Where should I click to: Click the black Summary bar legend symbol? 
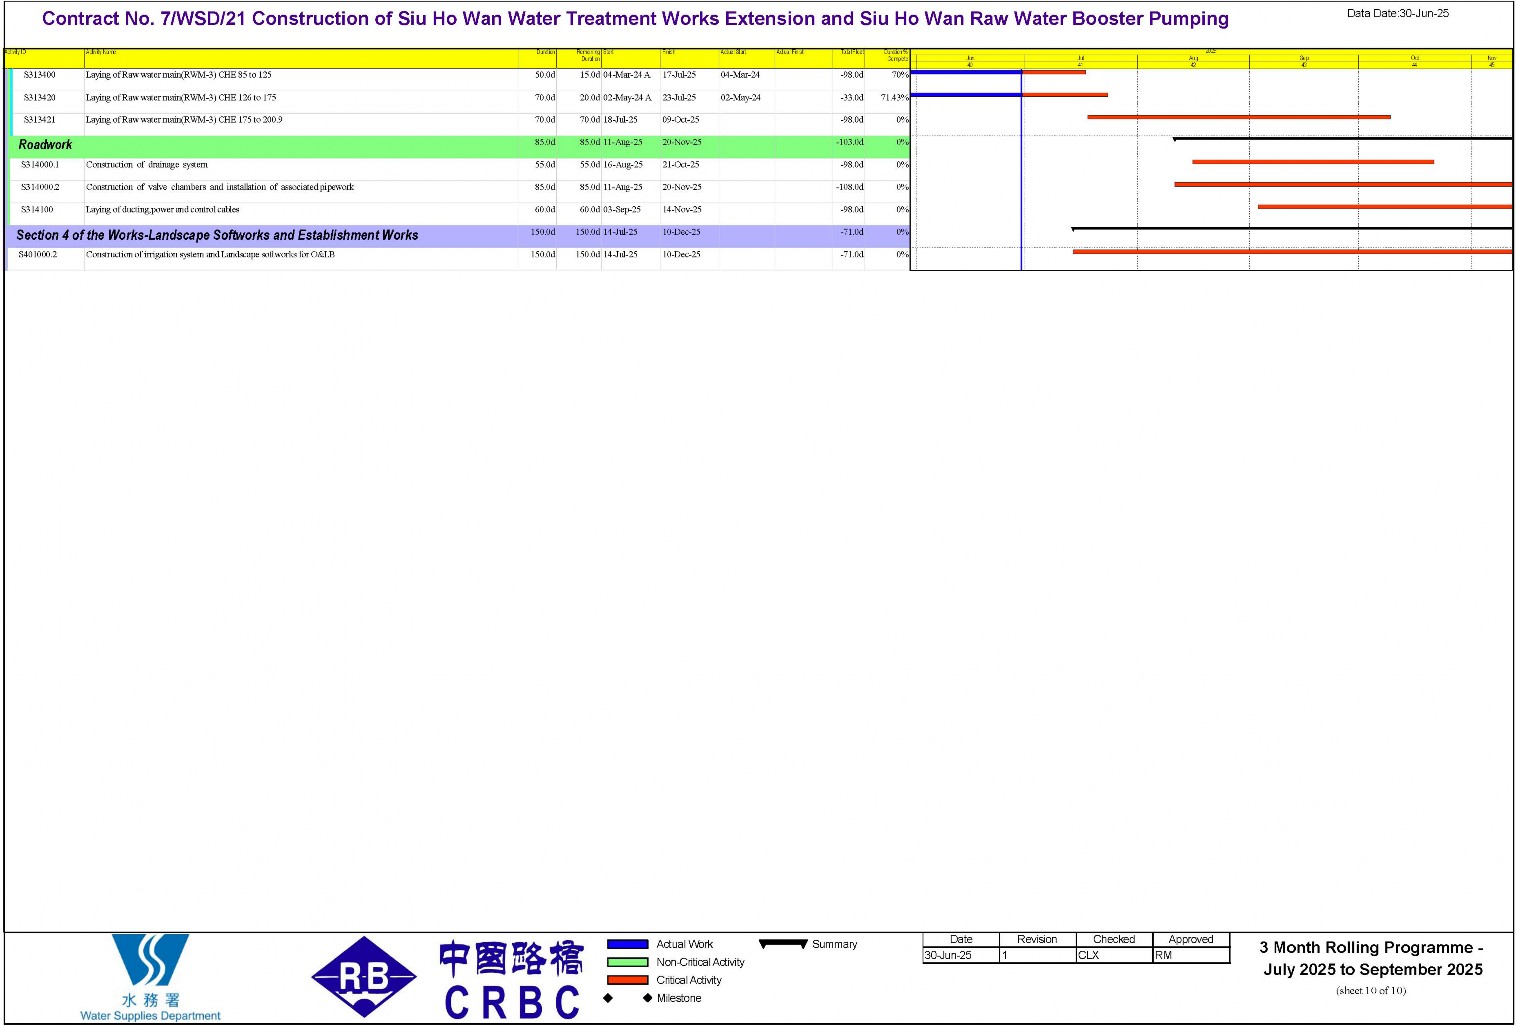pos(783,943)
